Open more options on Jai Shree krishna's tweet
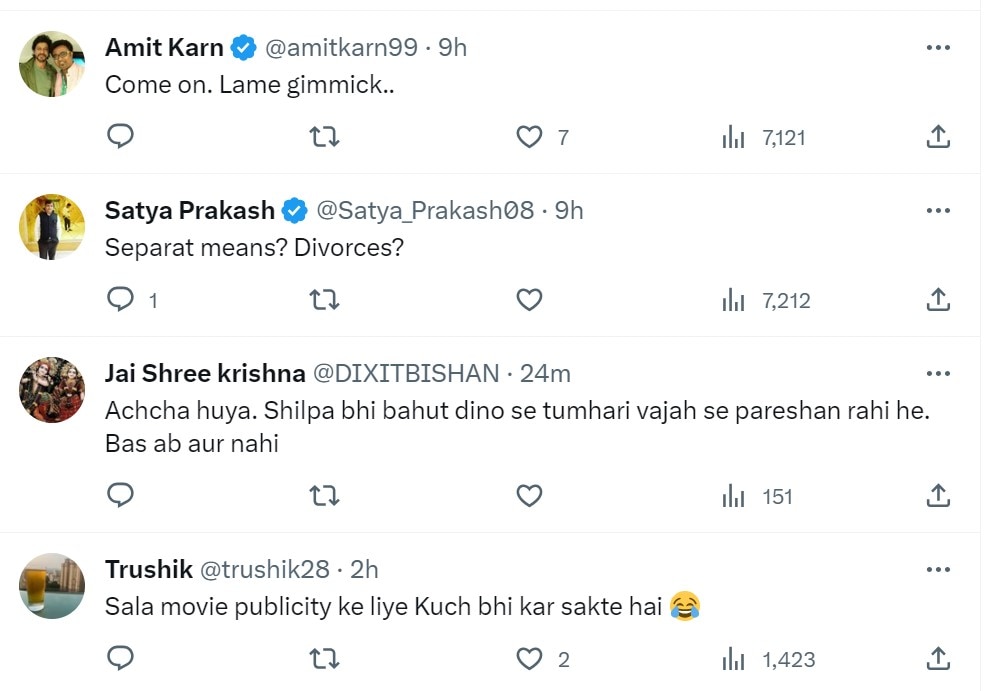The width and height of the screenshot is (991, 691). pyautogui.click(x=938, y=374)
